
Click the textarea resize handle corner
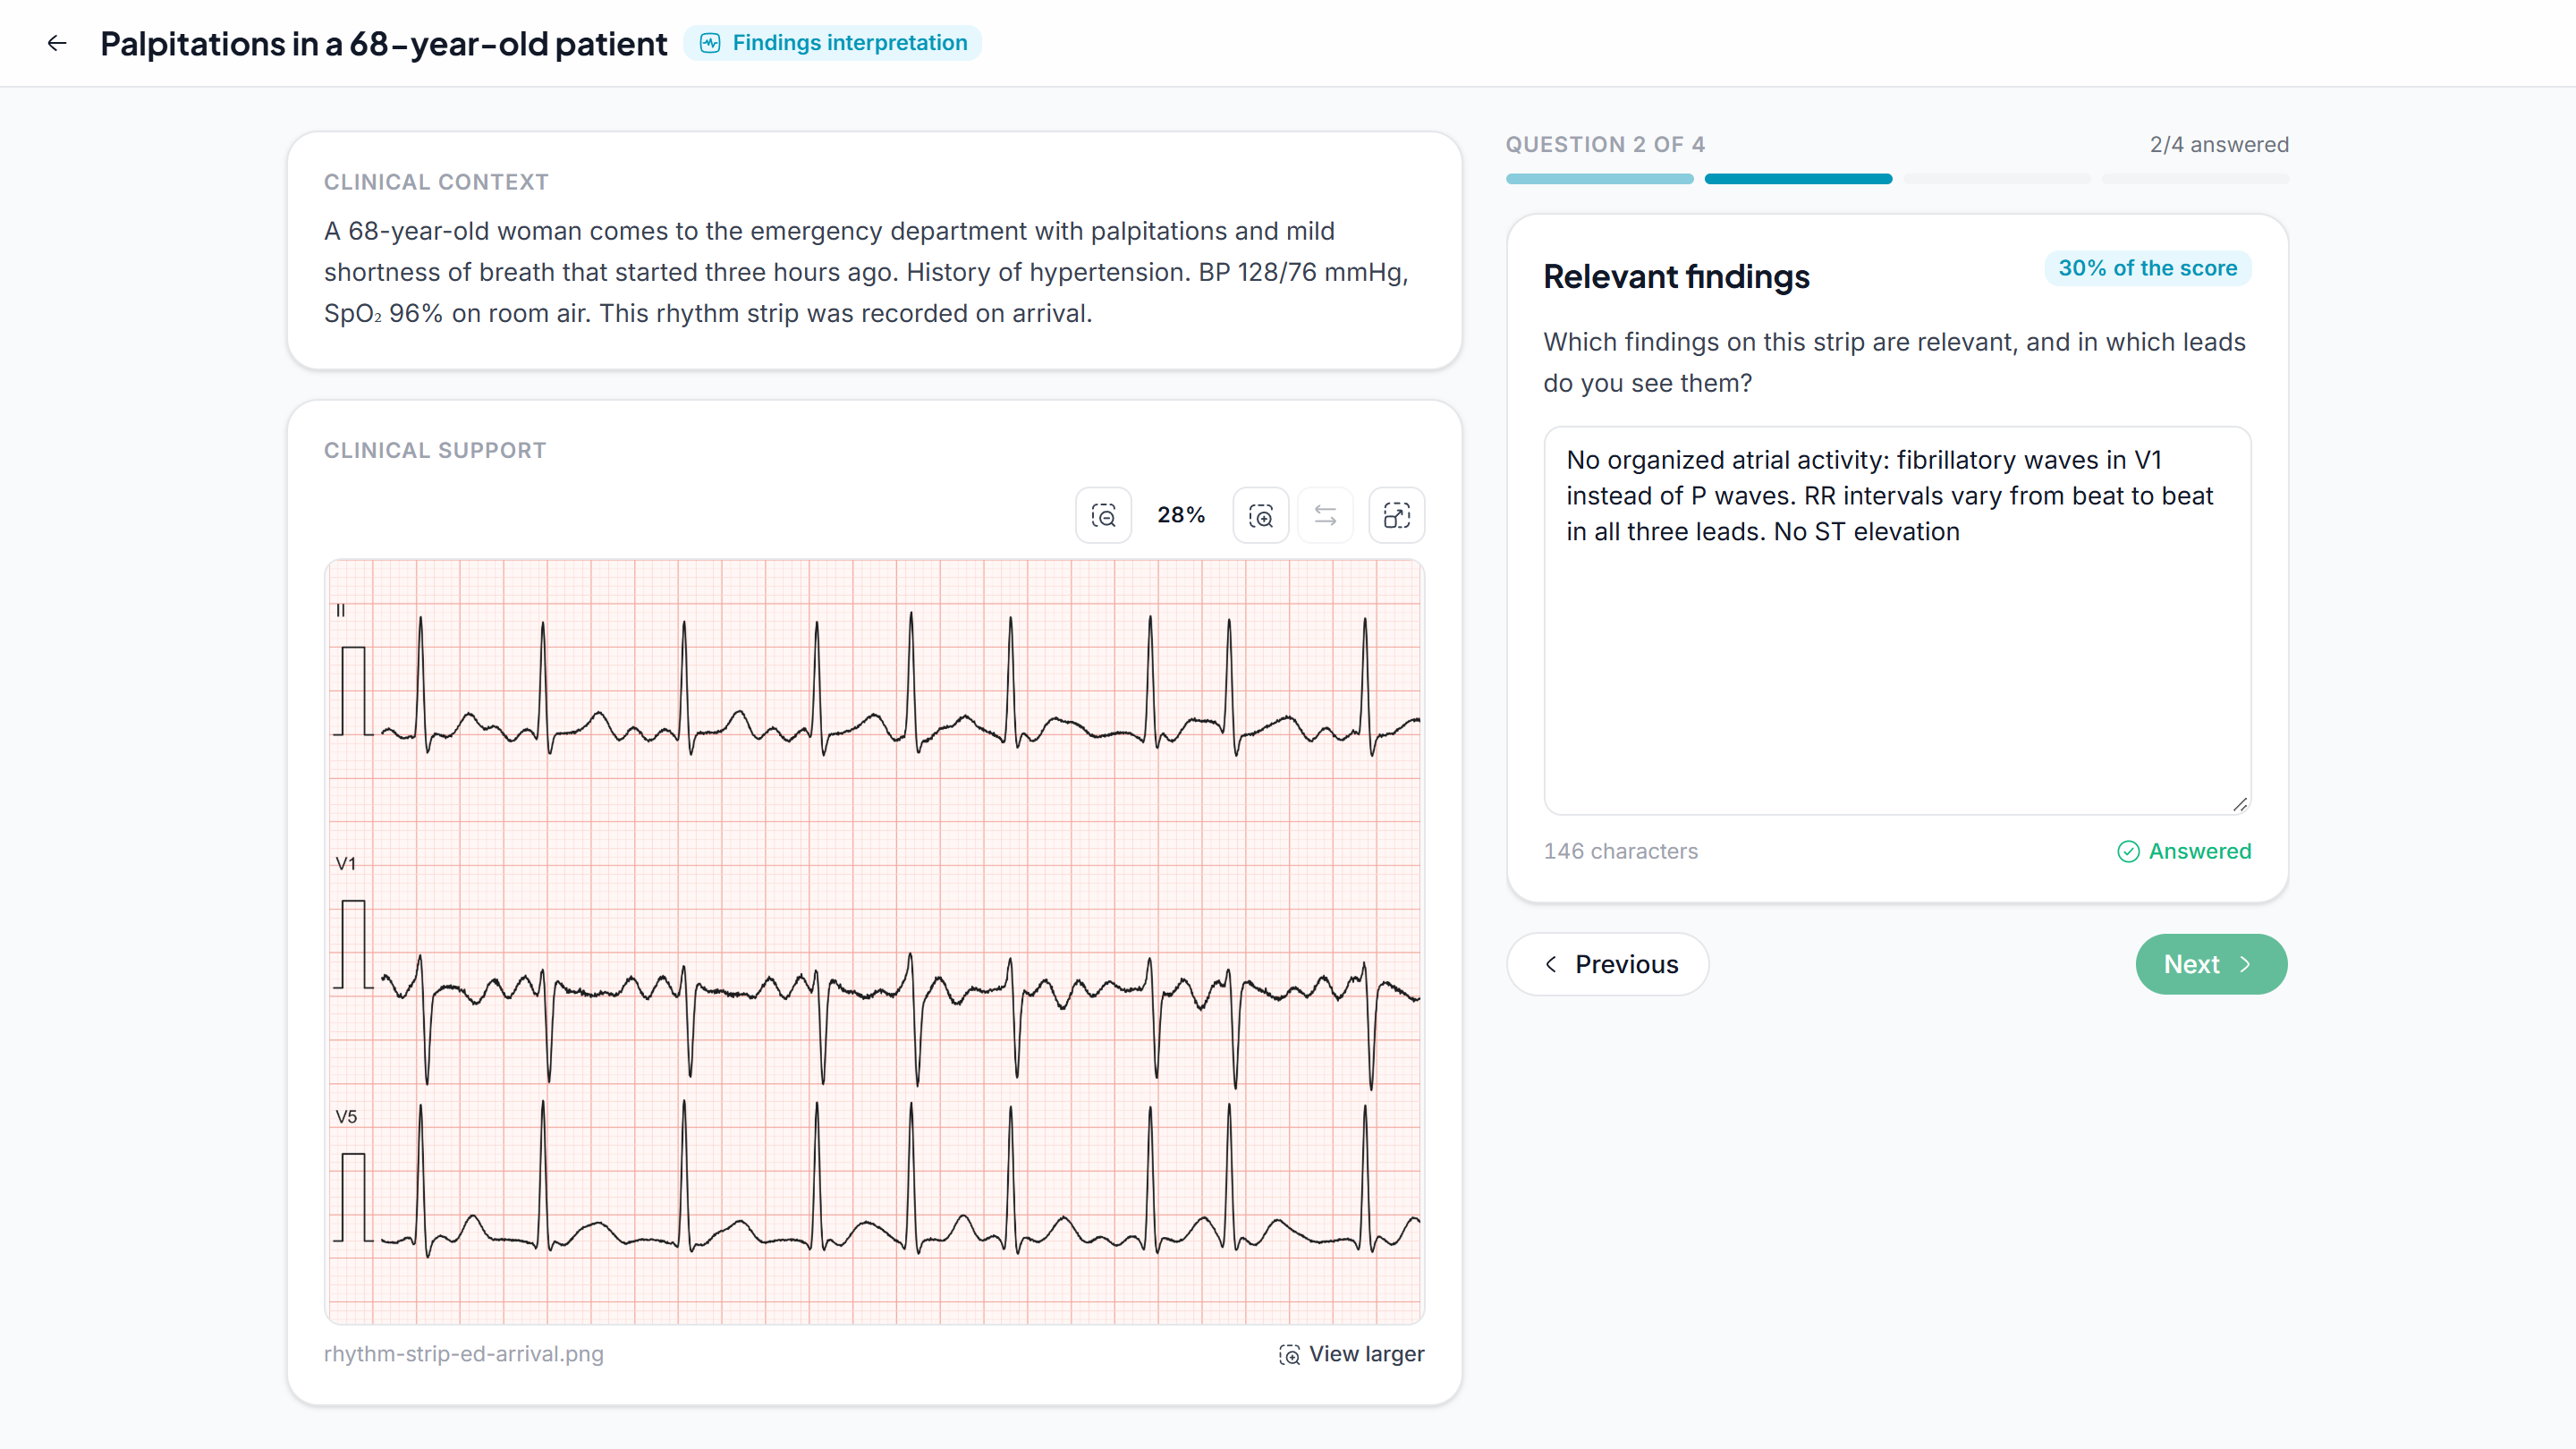coord(2240,804)
